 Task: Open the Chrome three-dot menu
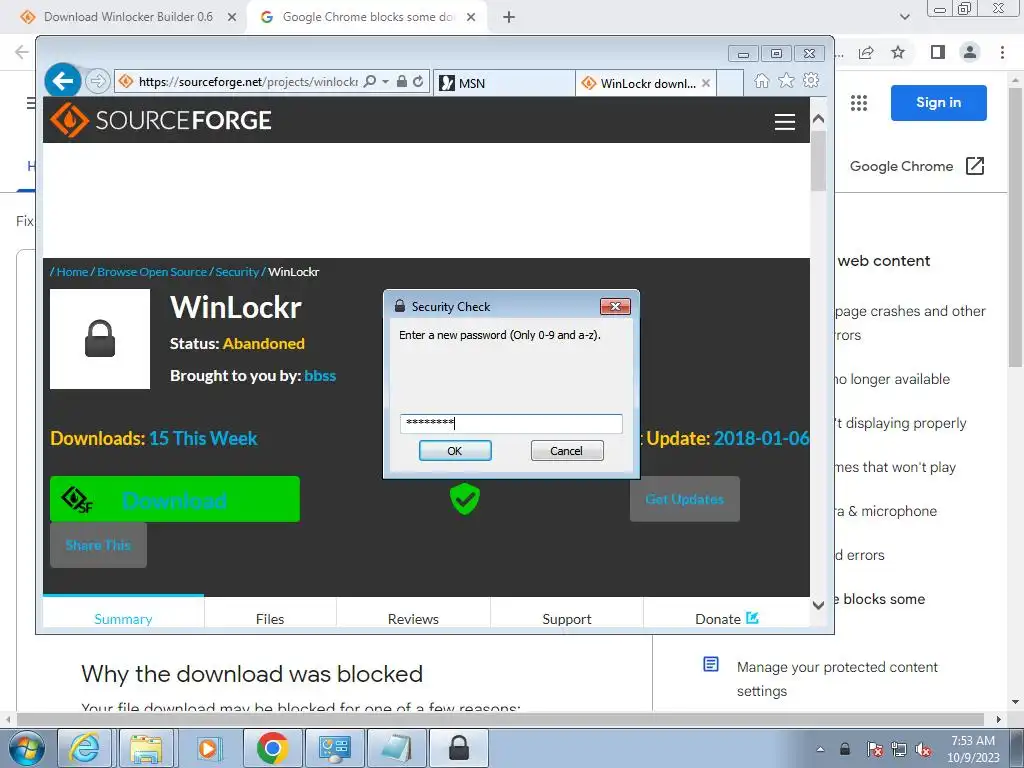click(x=1002, y=52)
